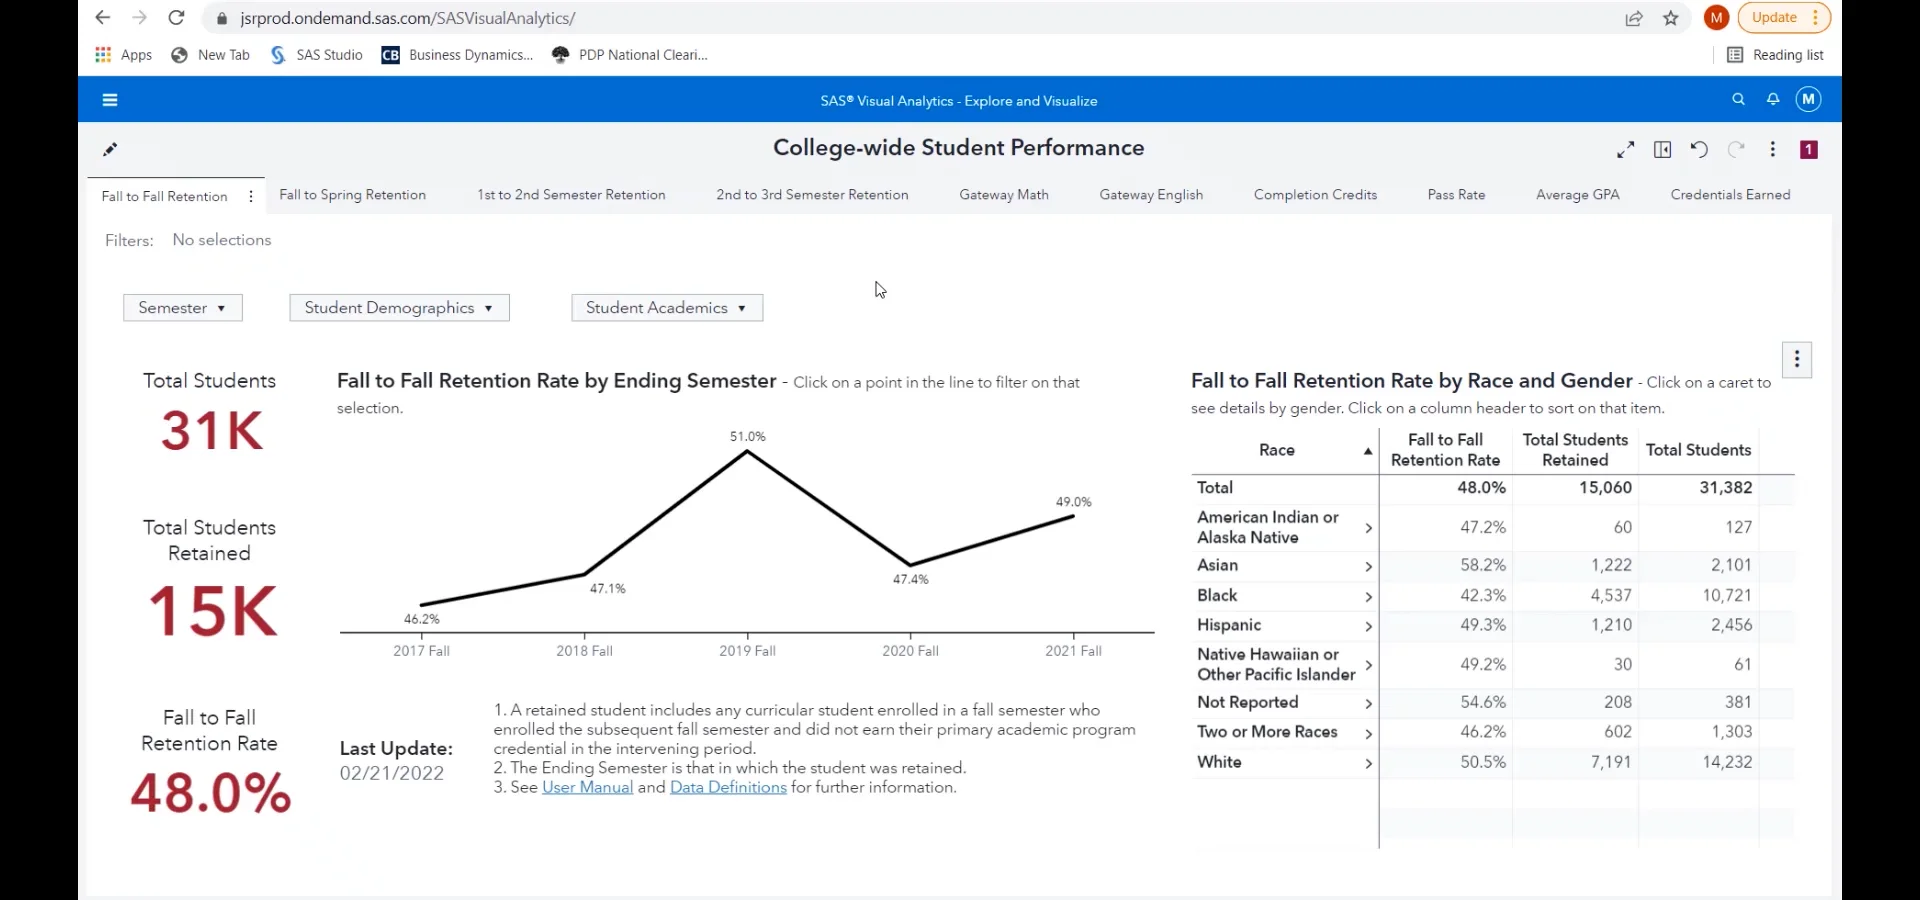Open the SAS hamburger side menu
The image size is (1920, 900).
coord(110,100)
